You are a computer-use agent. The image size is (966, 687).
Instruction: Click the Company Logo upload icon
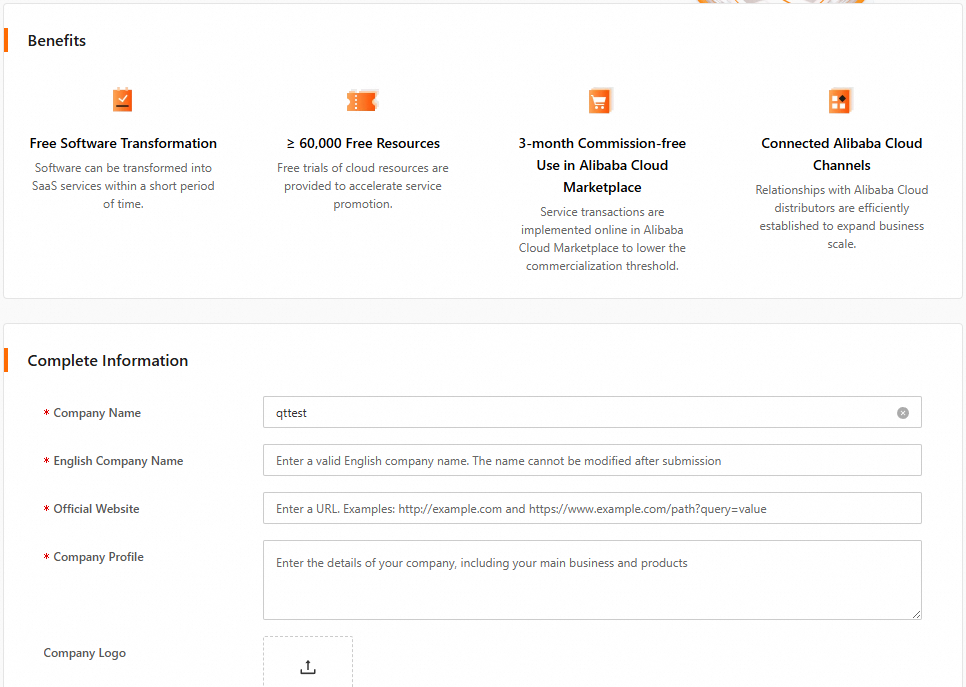pyautogui.click(x=308, y=667)
